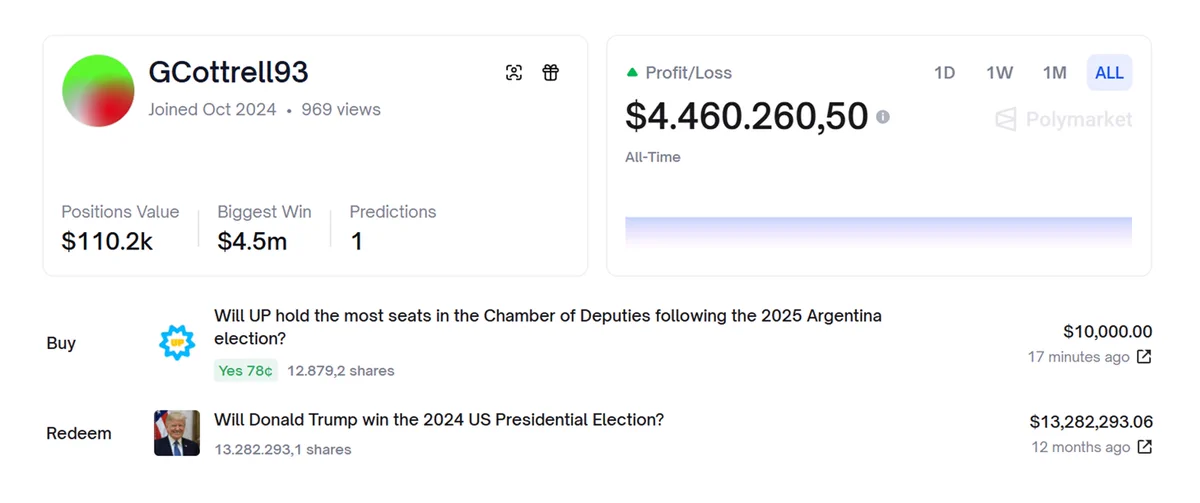Image resolution: width=1200 pixels, height=503 pixels.
Task: Select the 1W time range
Action: coord(999,73)
